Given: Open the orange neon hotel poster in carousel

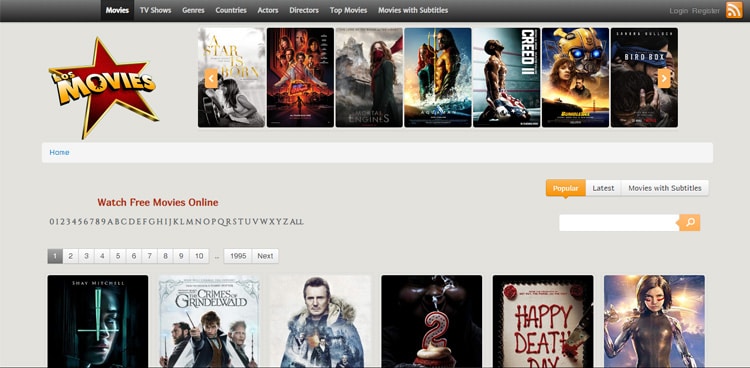Looking at the screenshot, I should click(x=300, y=78).
